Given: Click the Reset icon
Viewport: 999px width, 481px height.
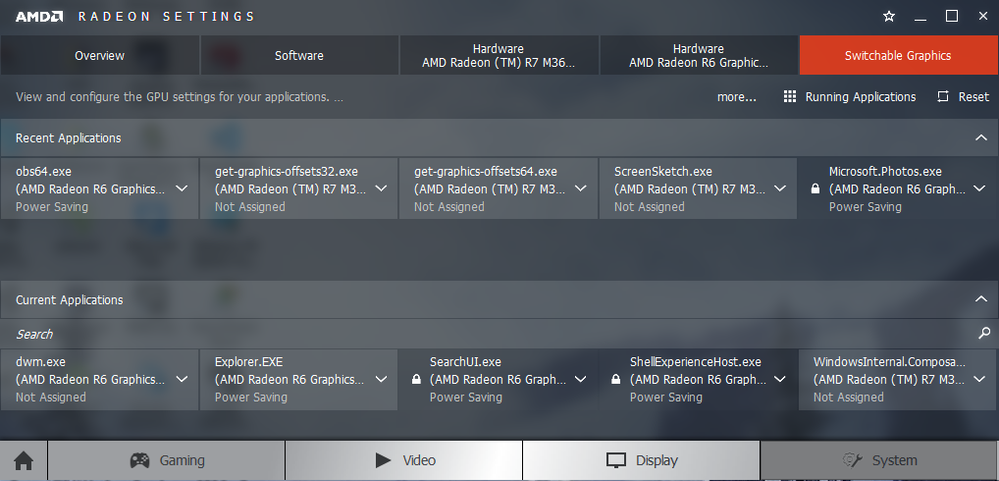Looking at the screenshot, I should [x=943, y=97].
